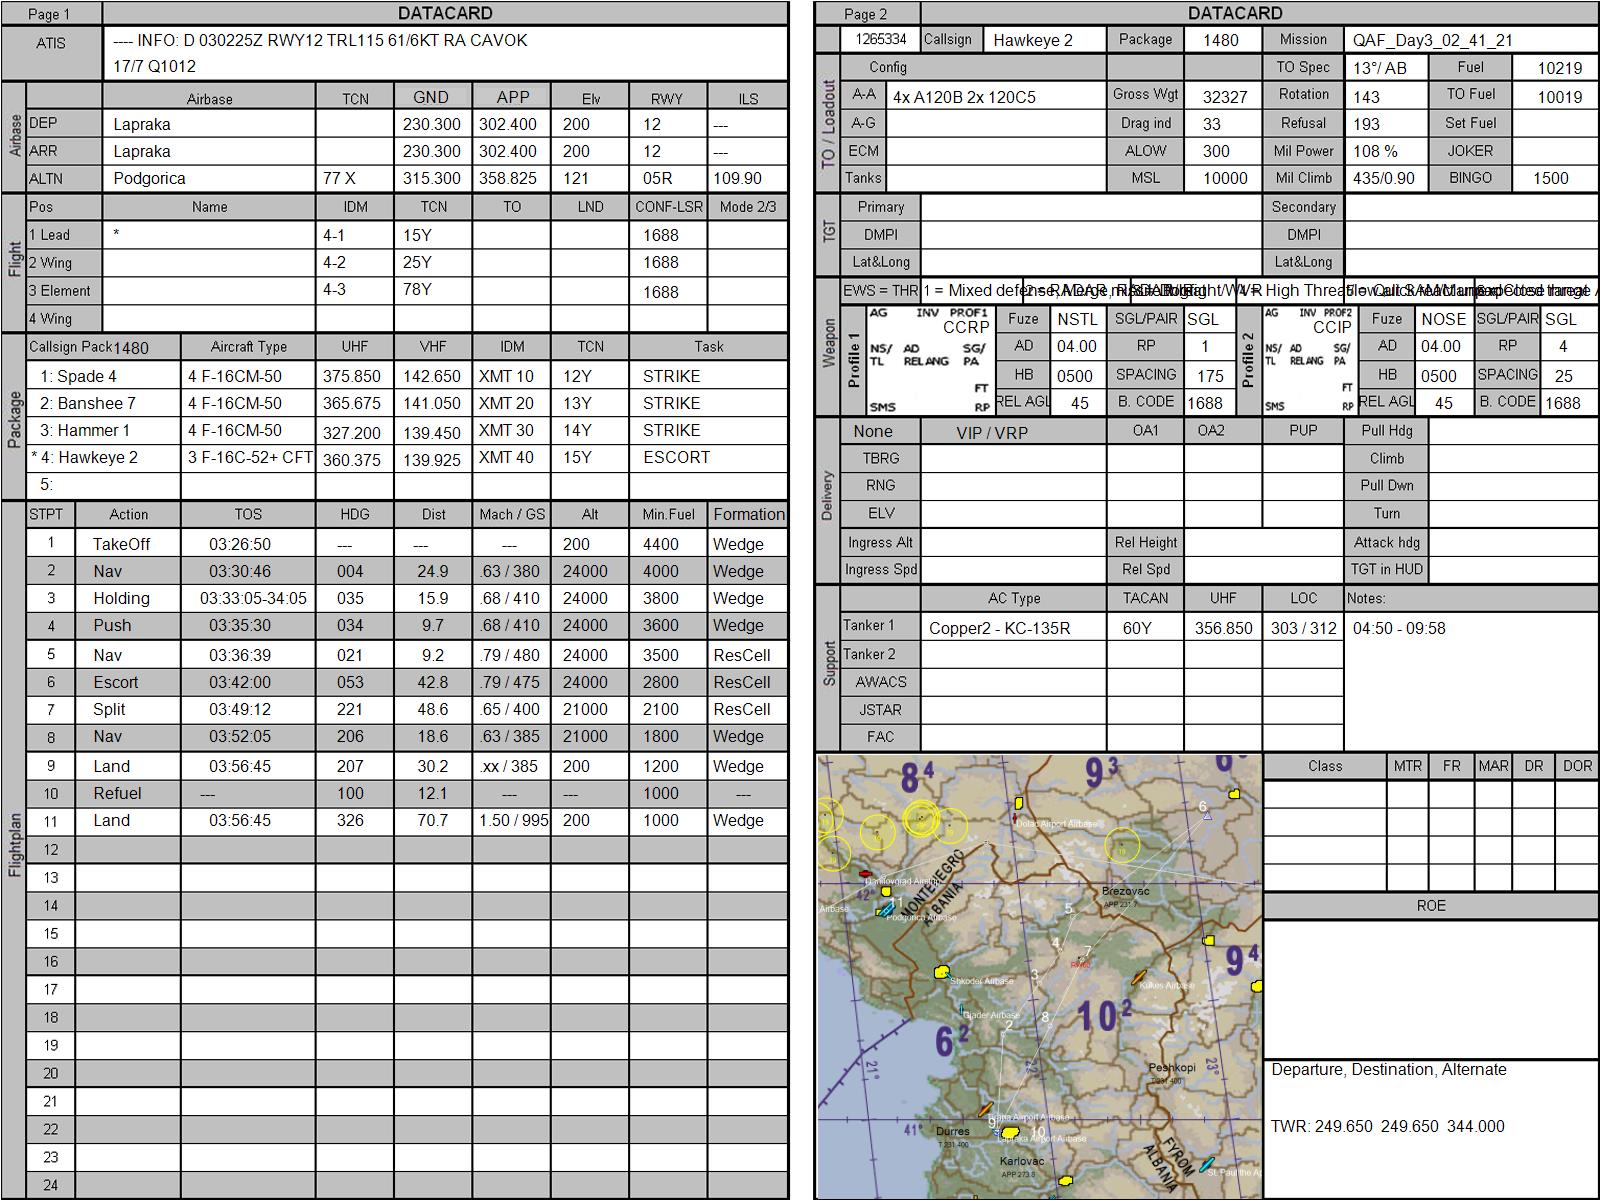Click steerpoint 1 TakeOff action cell

[129, 544]
